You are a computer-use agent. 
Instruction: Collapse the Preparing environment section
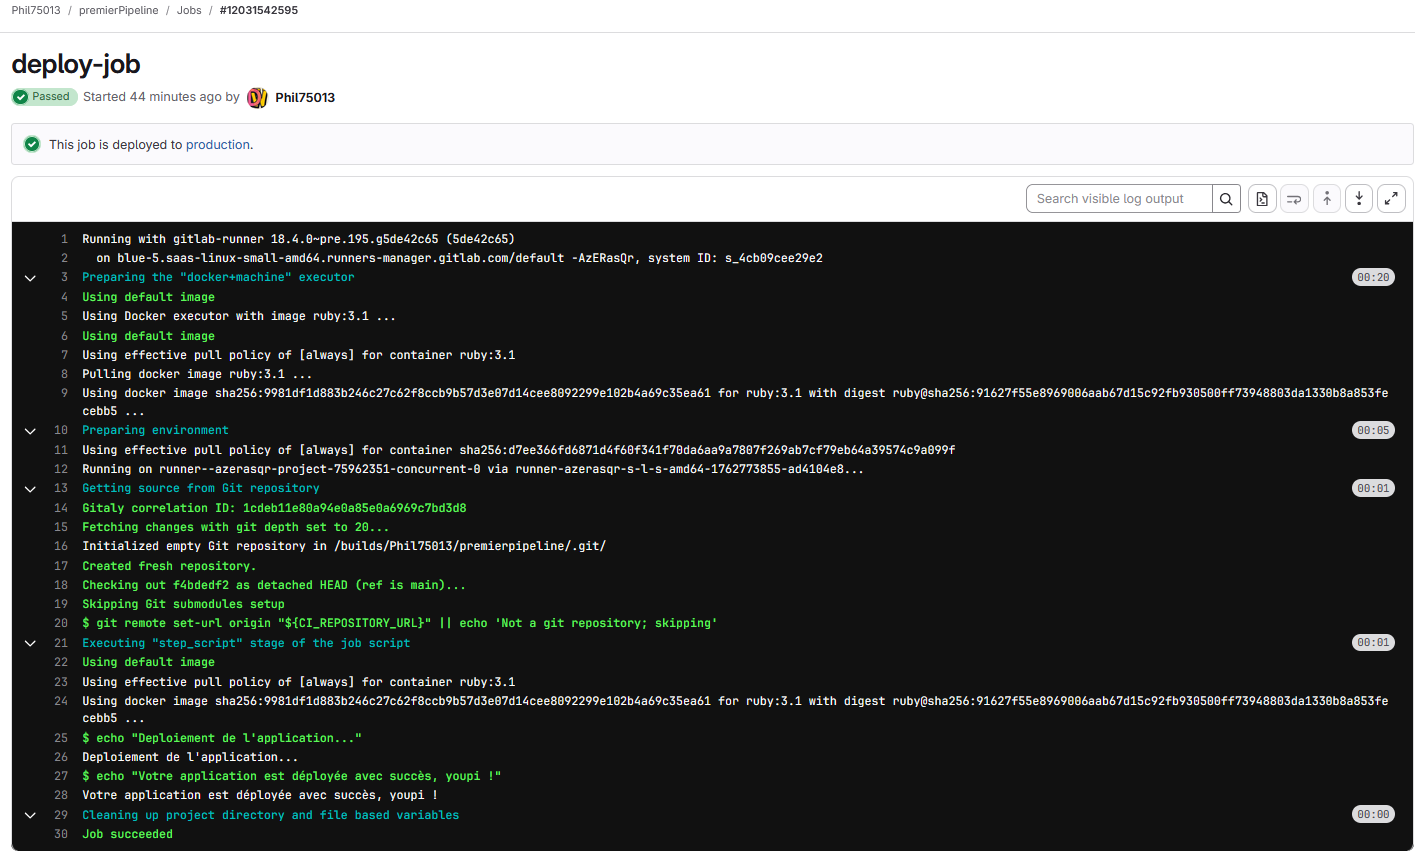tap(30, 431)
